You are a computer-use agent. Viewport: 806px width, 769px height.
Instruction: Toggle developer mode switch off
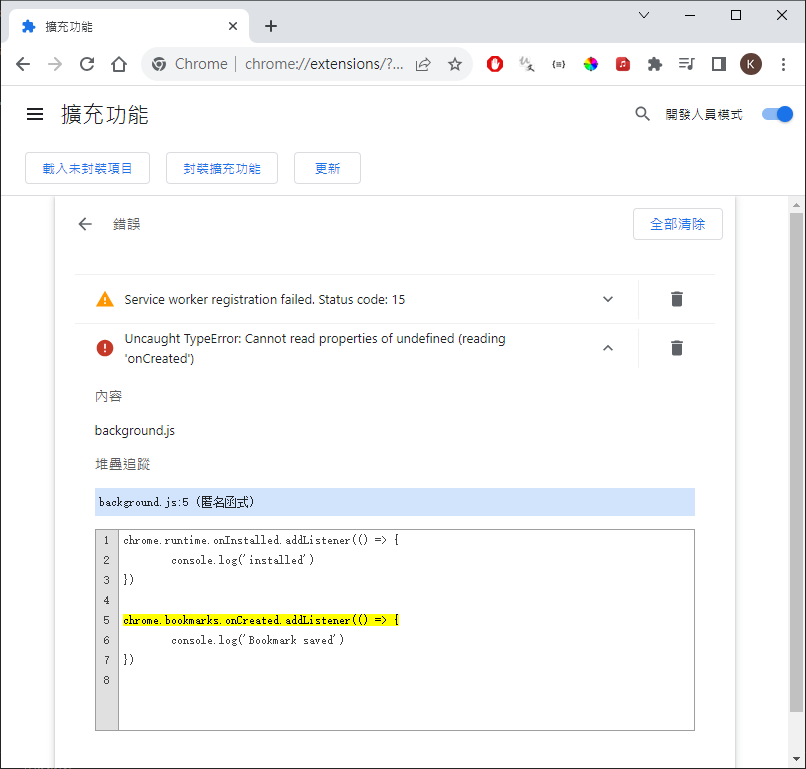click(777, 114)
